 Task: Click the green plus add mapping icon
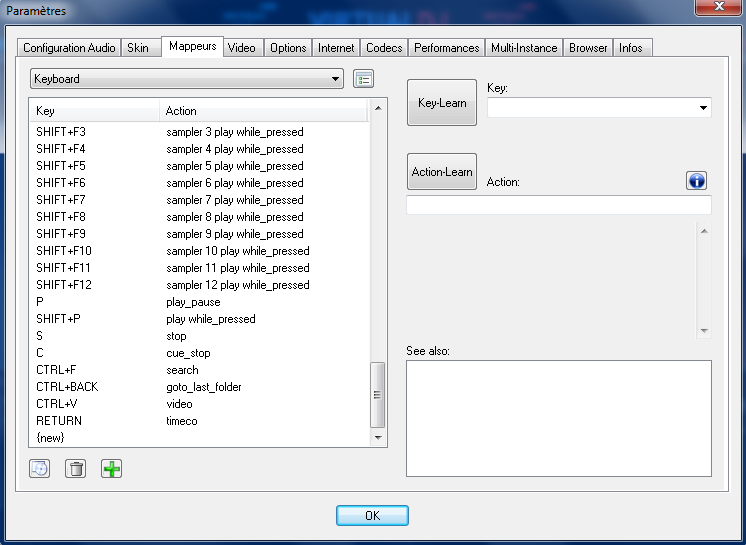[x=111, y=468]
